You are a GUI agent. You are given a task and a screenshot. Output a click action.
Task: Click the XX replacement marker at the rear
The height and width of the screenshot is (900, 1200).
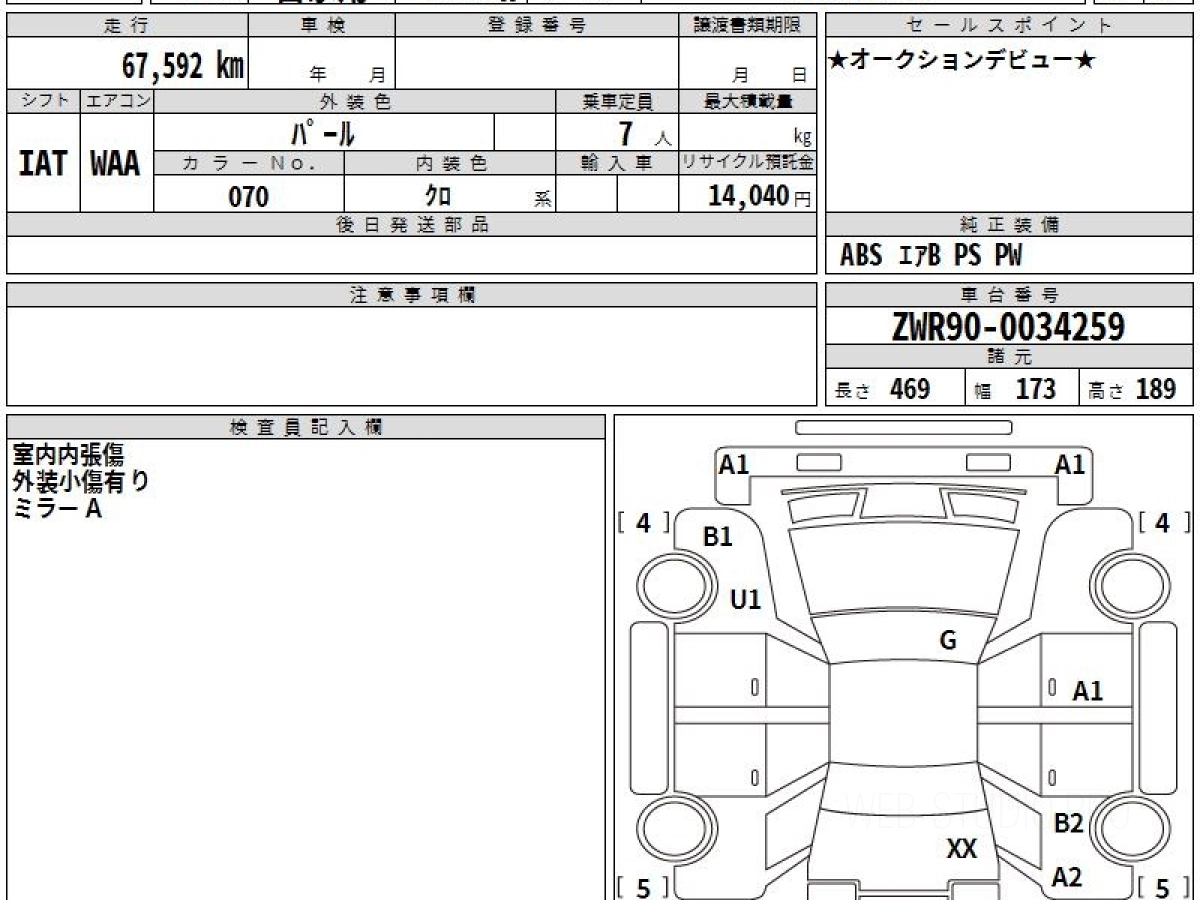(962, 849)
